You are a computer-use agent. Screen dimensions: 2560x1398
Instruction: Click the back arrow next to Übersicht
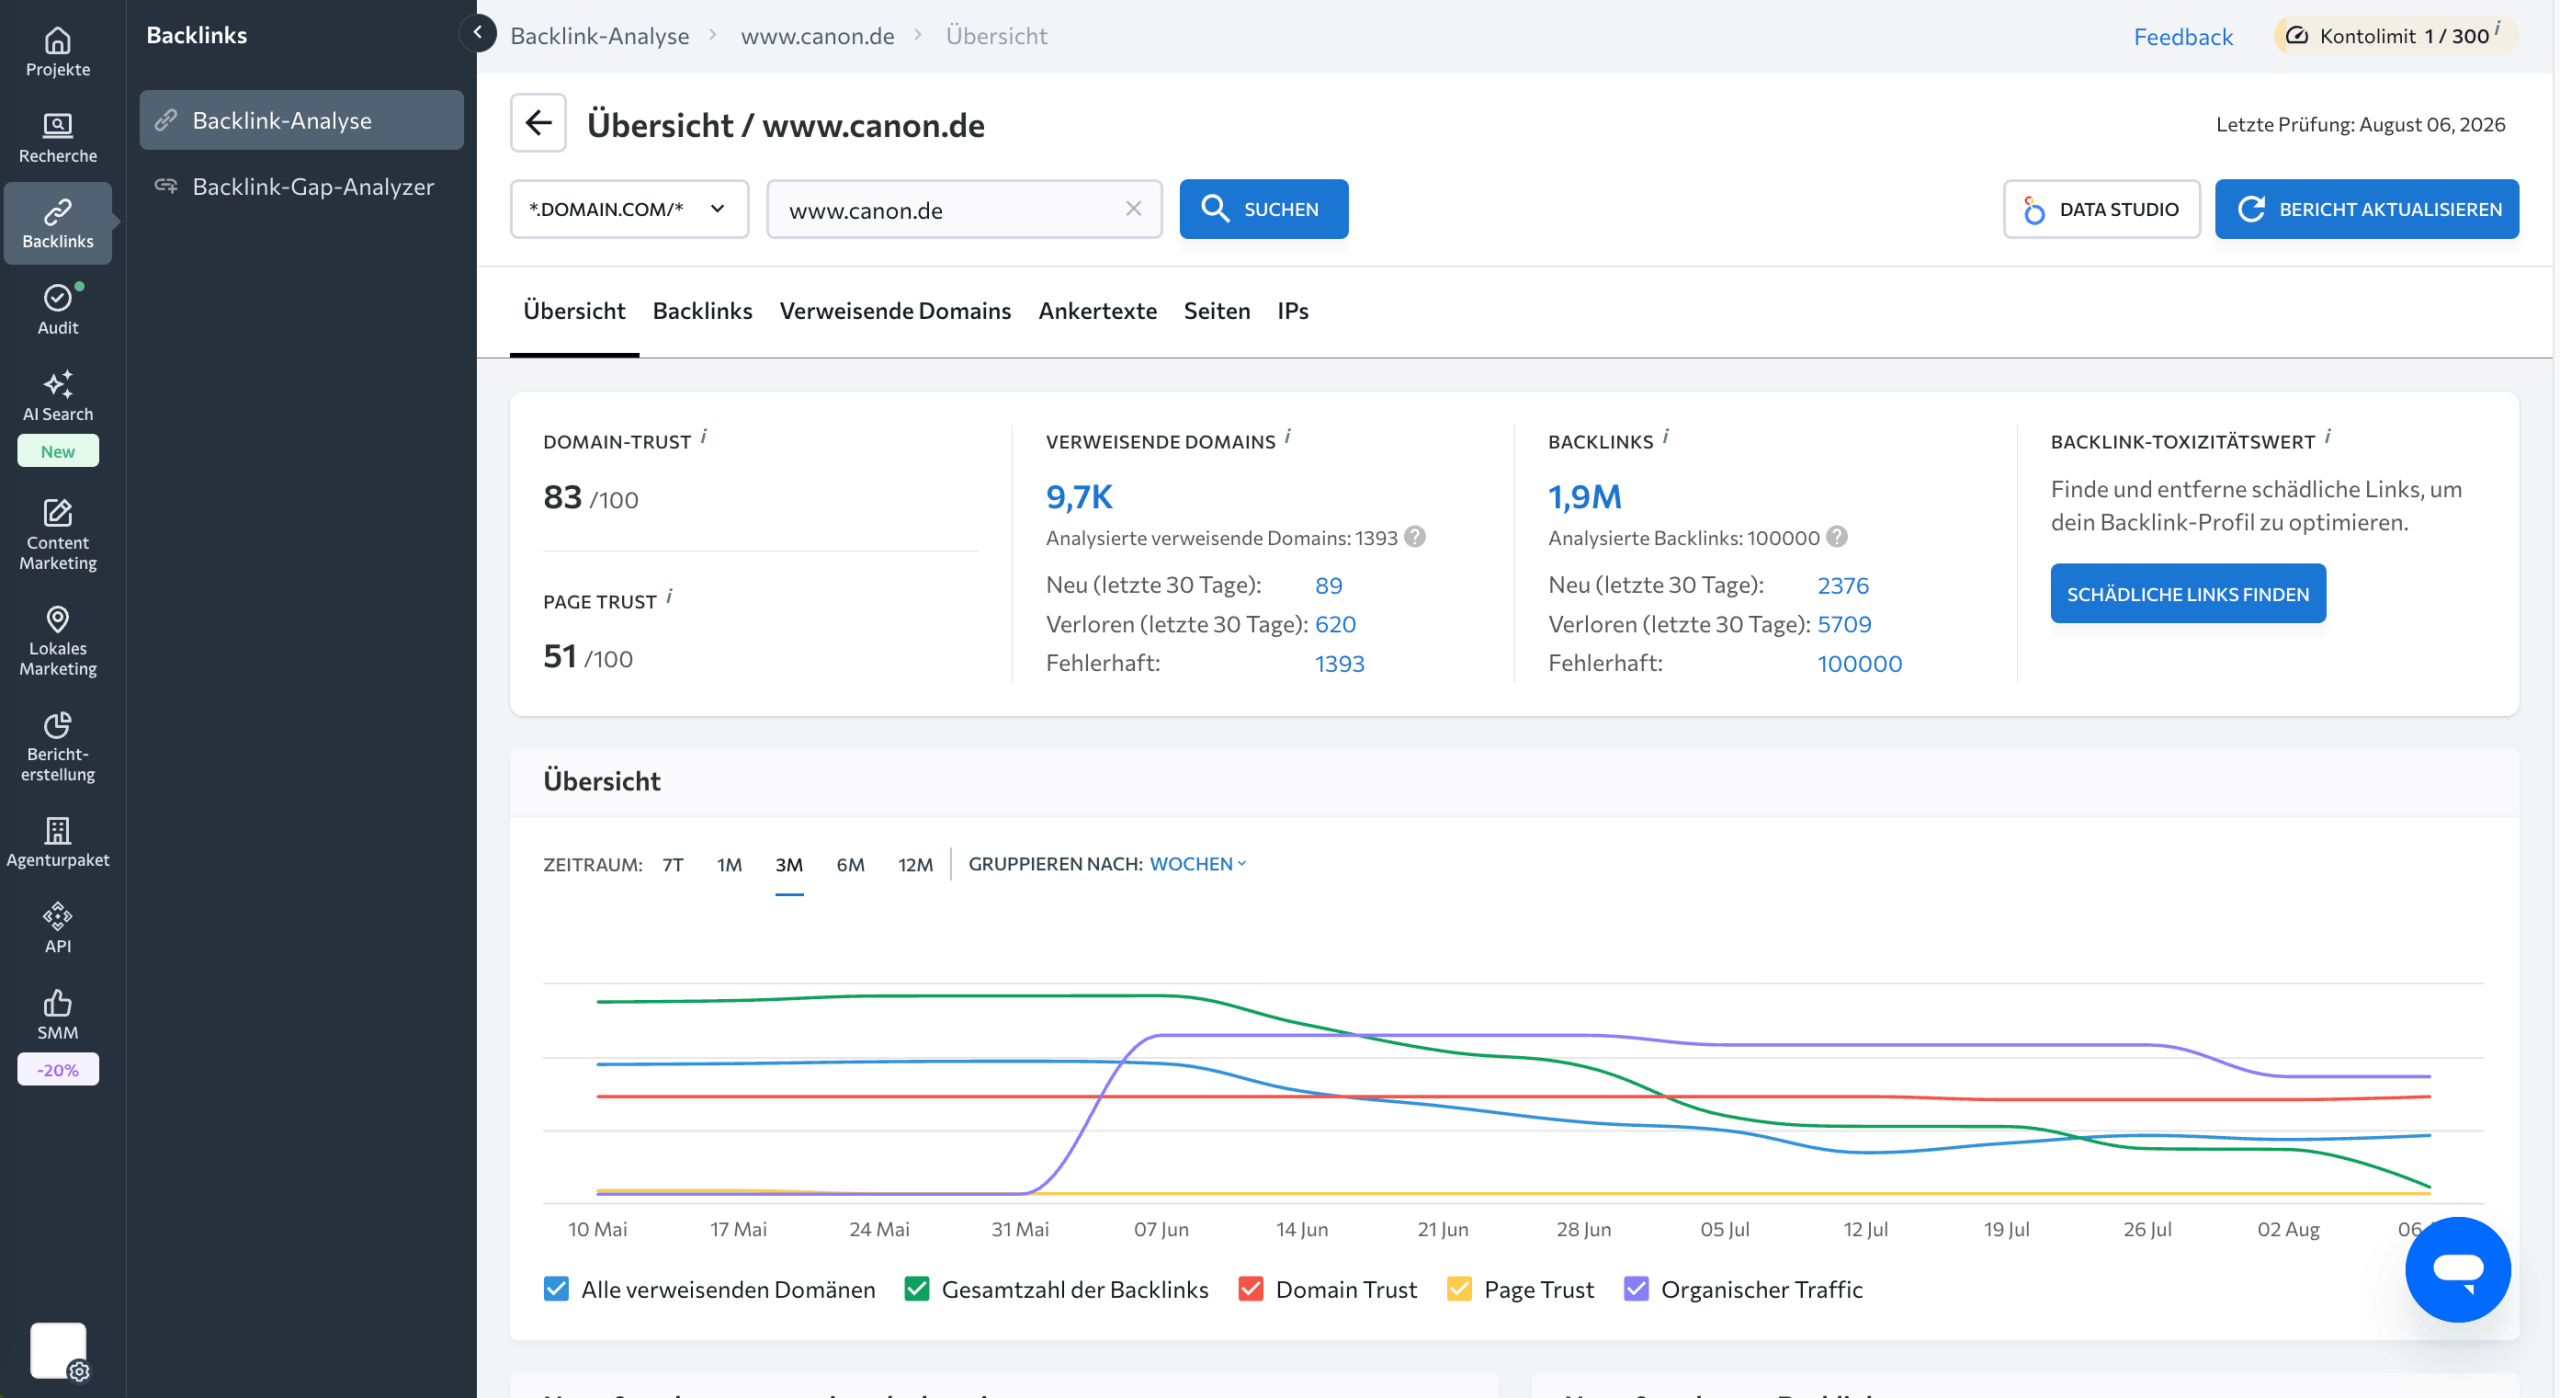pyautogui.click(x=538, y=123)
